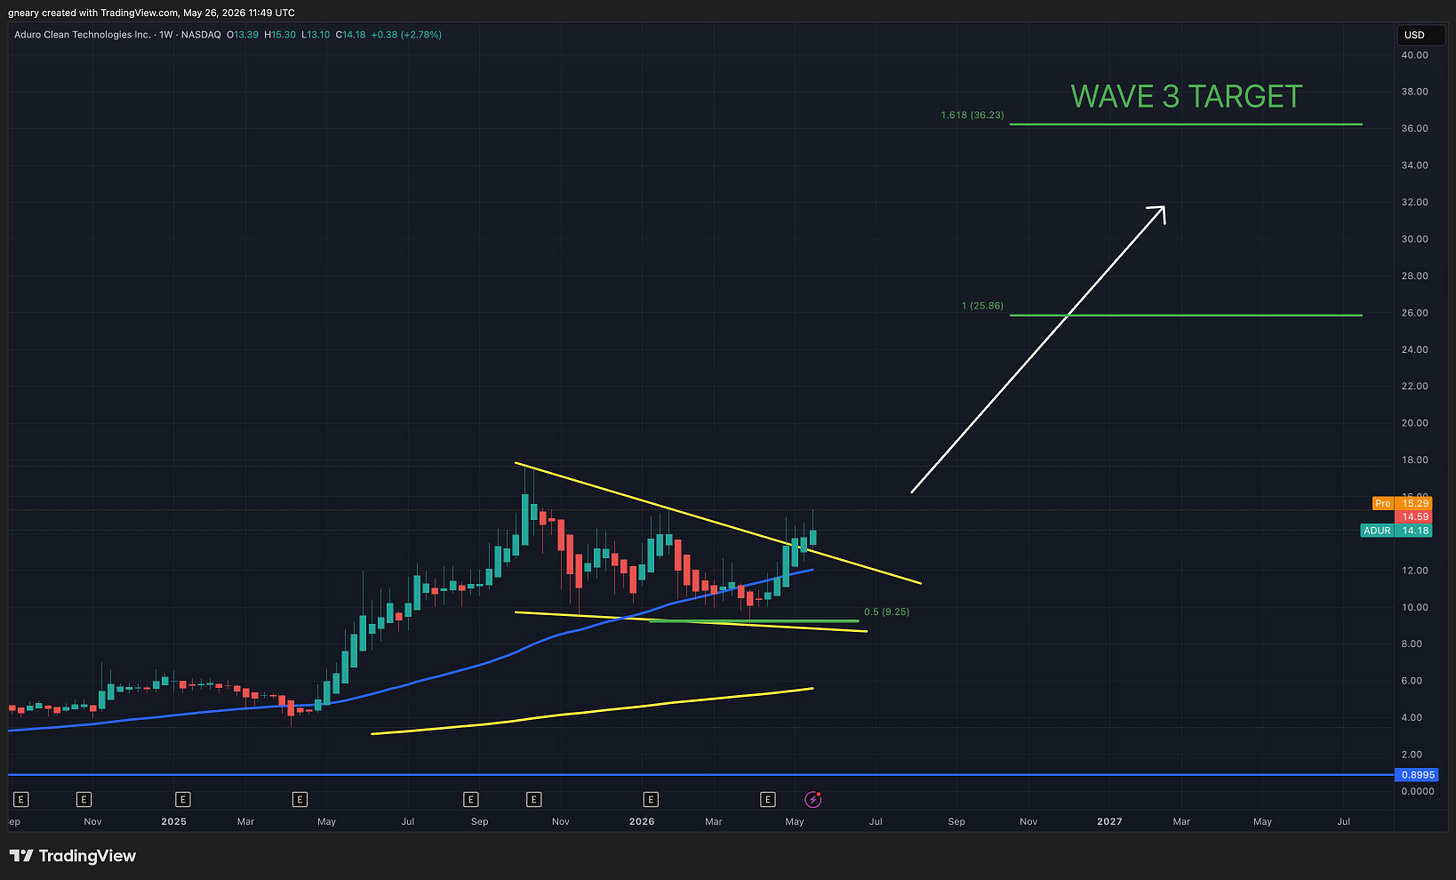Click the 40.00 price axis label
1456x880 pixels.
click(1414, 55)
